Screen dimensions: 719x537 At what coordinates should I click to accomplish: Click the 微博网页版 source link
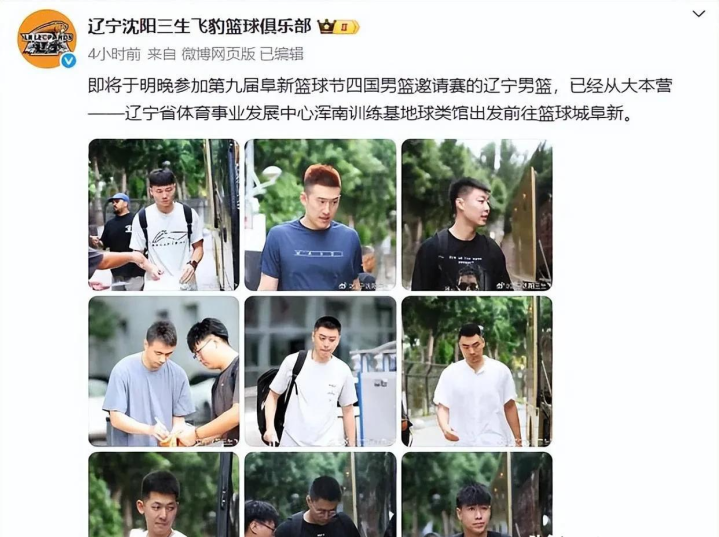pos(218,54)
